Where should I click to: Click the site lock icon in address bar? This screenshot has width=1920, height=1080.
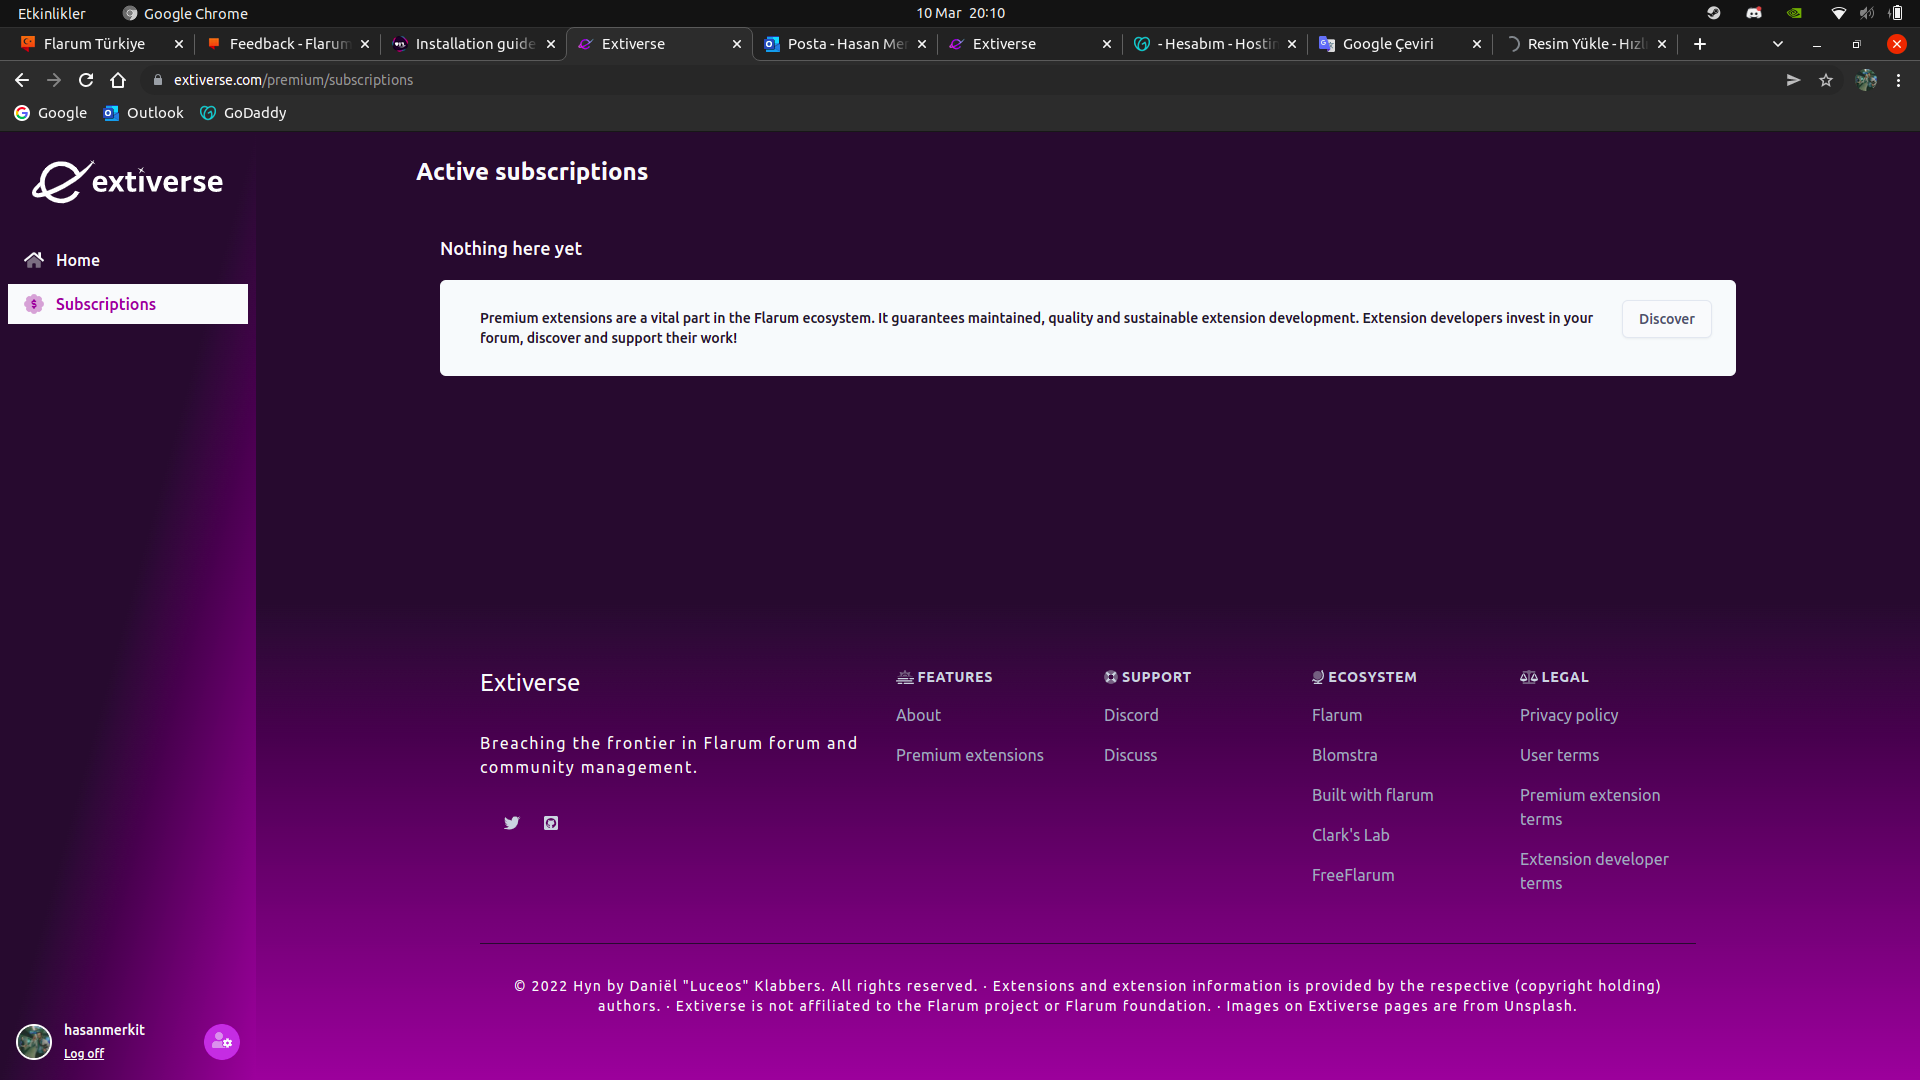(158, 80)
